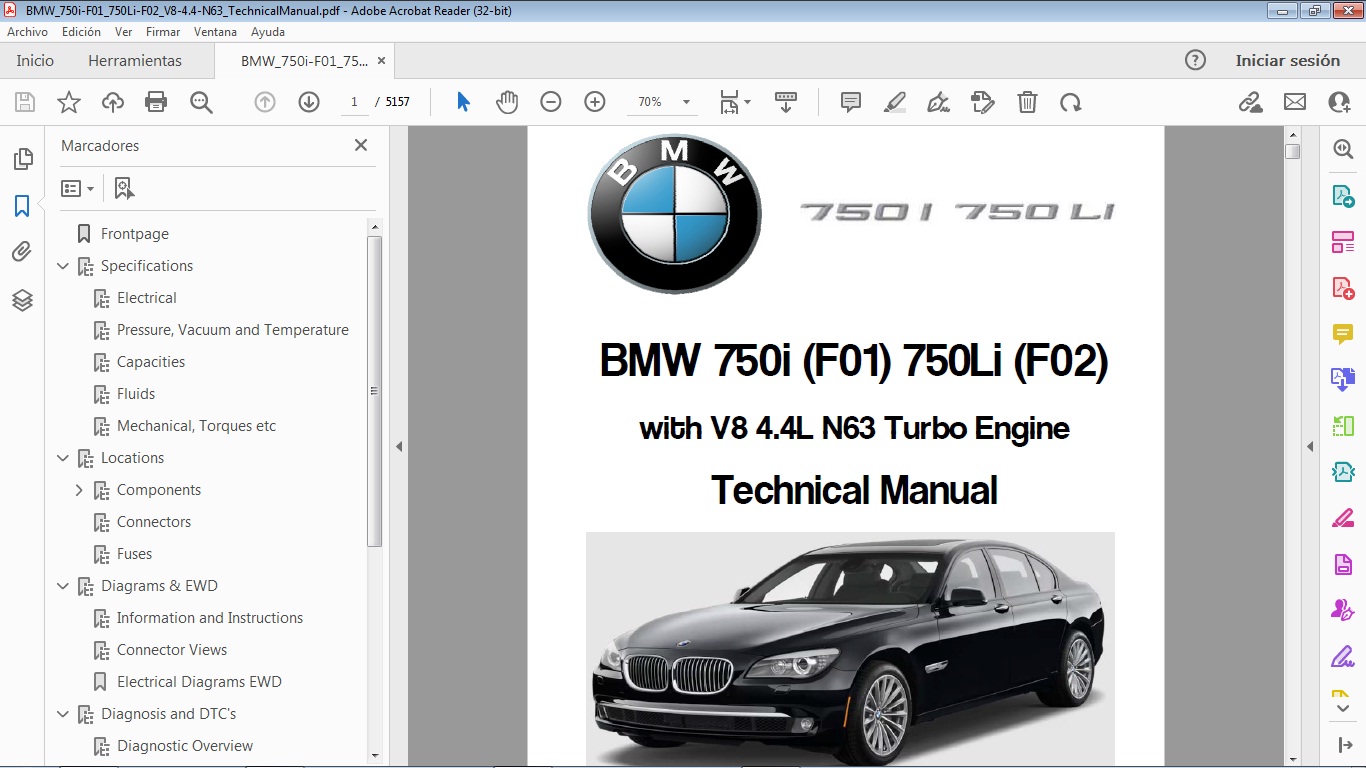Screen dimensions: 1366x768
Task: Switch to the blue selection arrow tool
Action: tap(463, 101)
